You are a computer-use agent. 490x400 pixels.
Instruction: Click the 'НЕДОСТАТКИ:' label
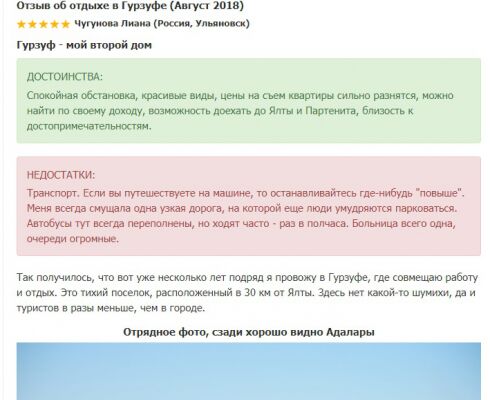coord(61,175)
